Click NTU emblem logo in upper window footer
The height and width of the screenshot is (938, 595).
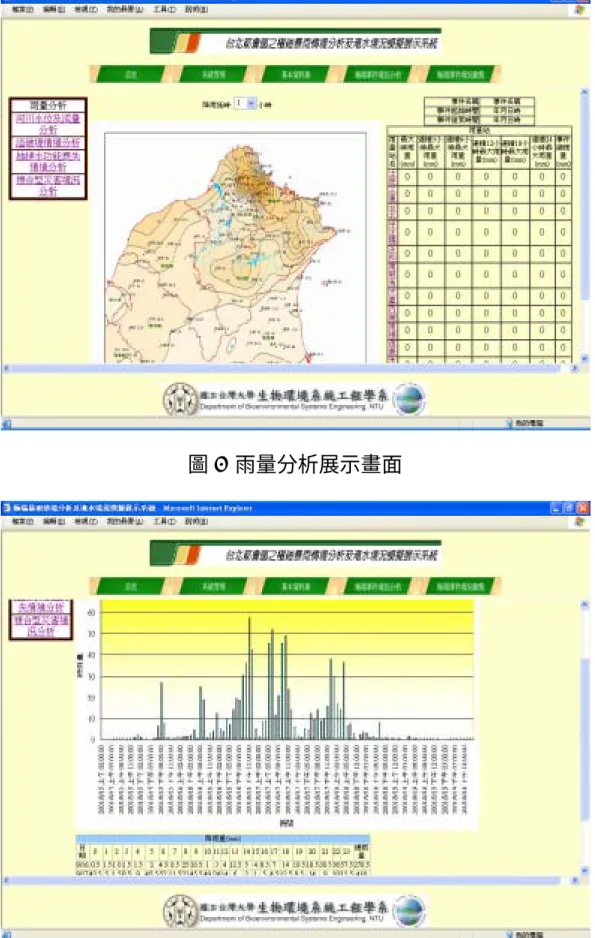[x=181, y=399]
